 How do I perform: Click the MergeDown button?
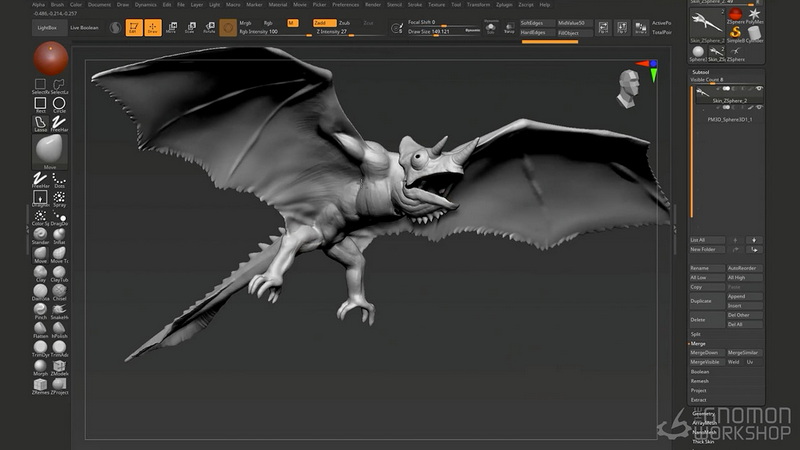(x=707, y=353)
